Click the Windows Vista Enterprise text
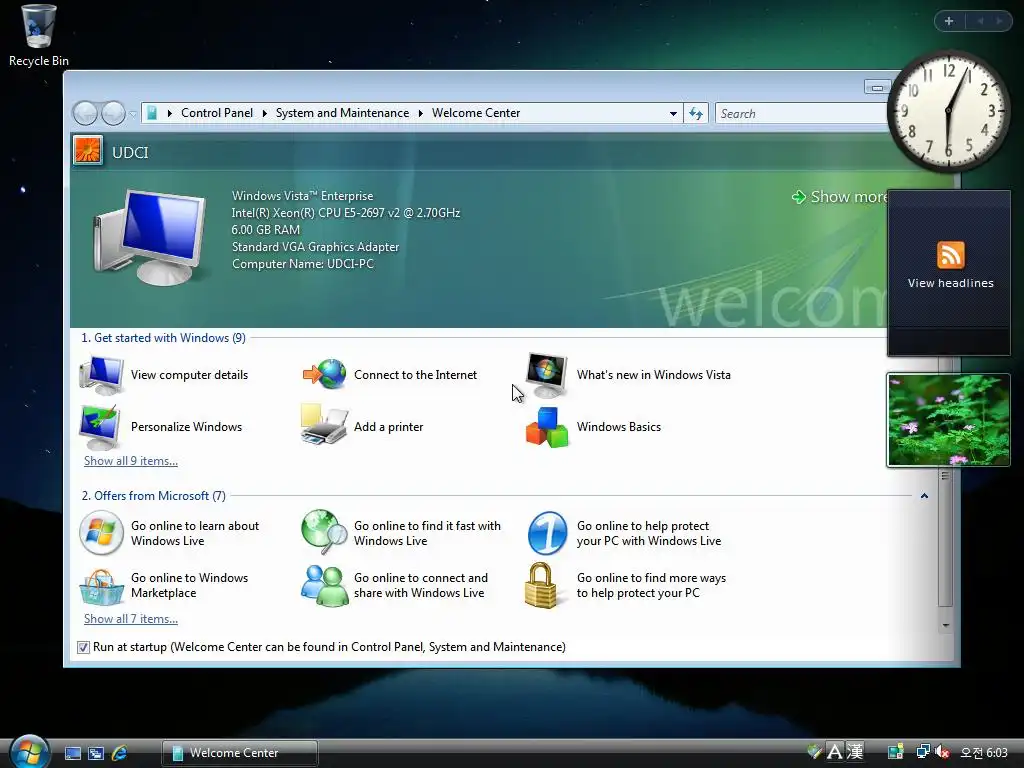Screen dimensions: 1024x768 click(x=302, y=196)
